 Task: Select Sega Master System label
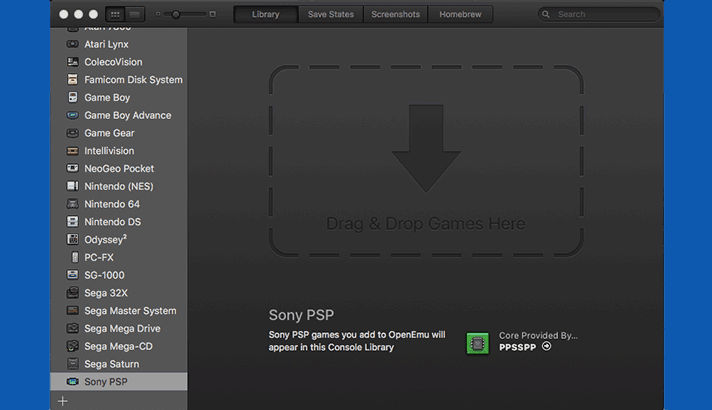click(130, 311)
